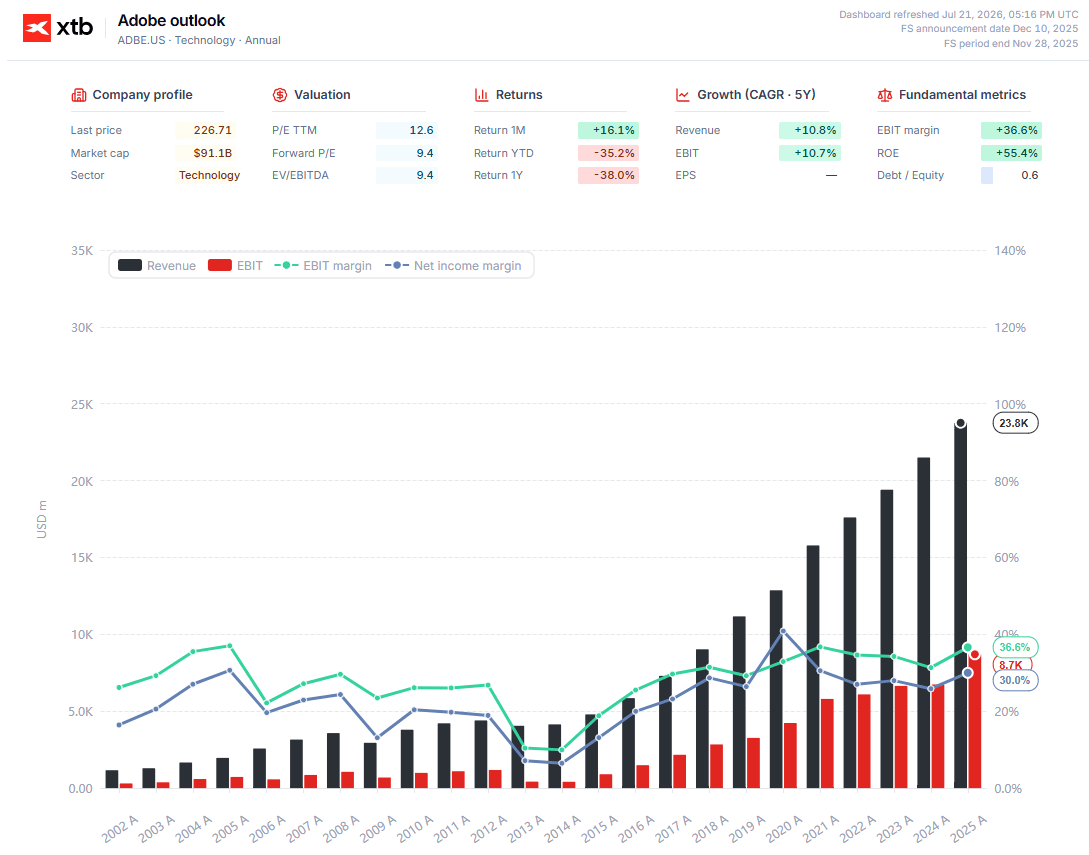Click the ROE value +55.4%
Image resolution: width=1089 pixels, height=855 pixels.
[x=1011, y=153]
